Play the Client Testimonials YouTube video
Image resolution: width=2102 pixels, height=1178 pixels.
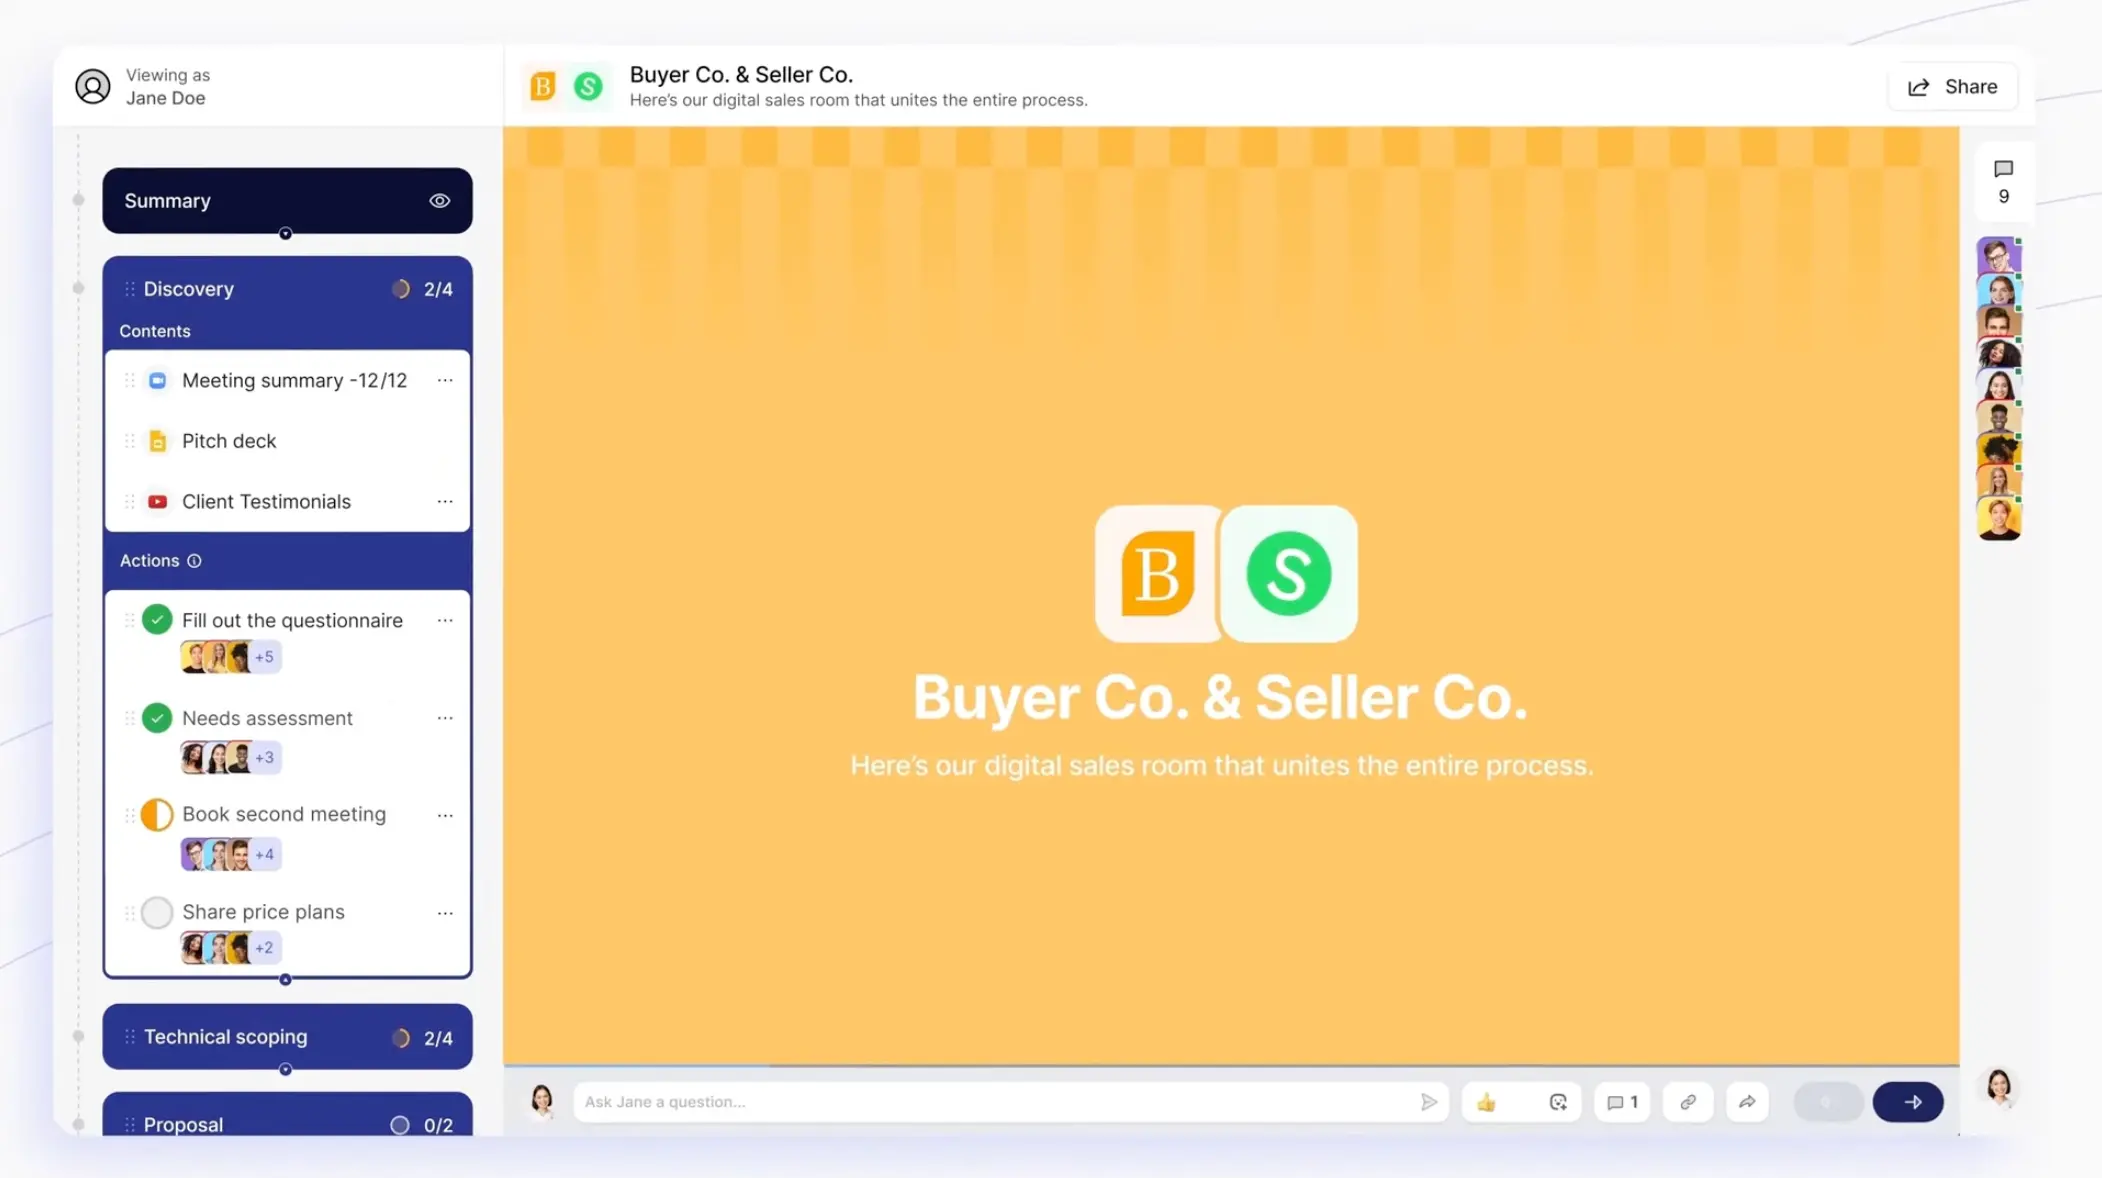pos(157,501)
